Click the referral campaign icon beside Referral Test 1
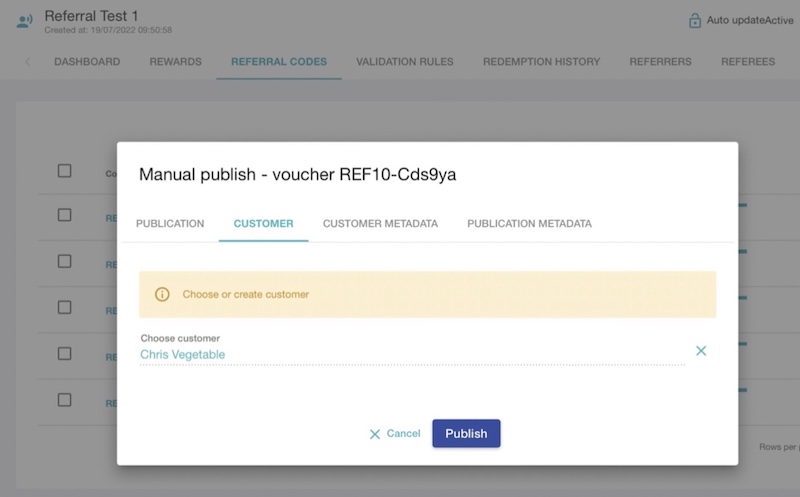The height and width of the screenshot is (497, 800). point(24,21)
